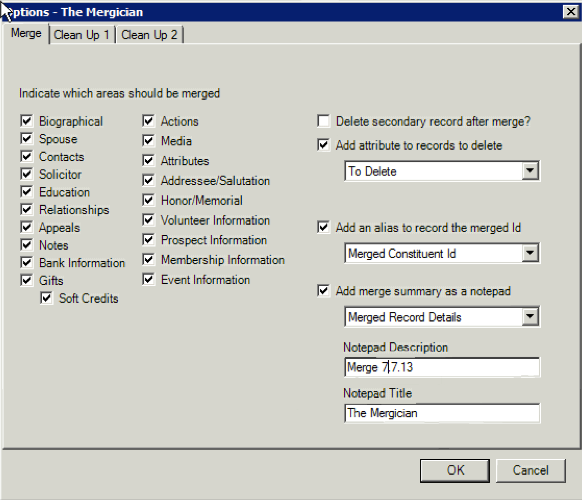Close the Options dialog window

click(570, 12)
